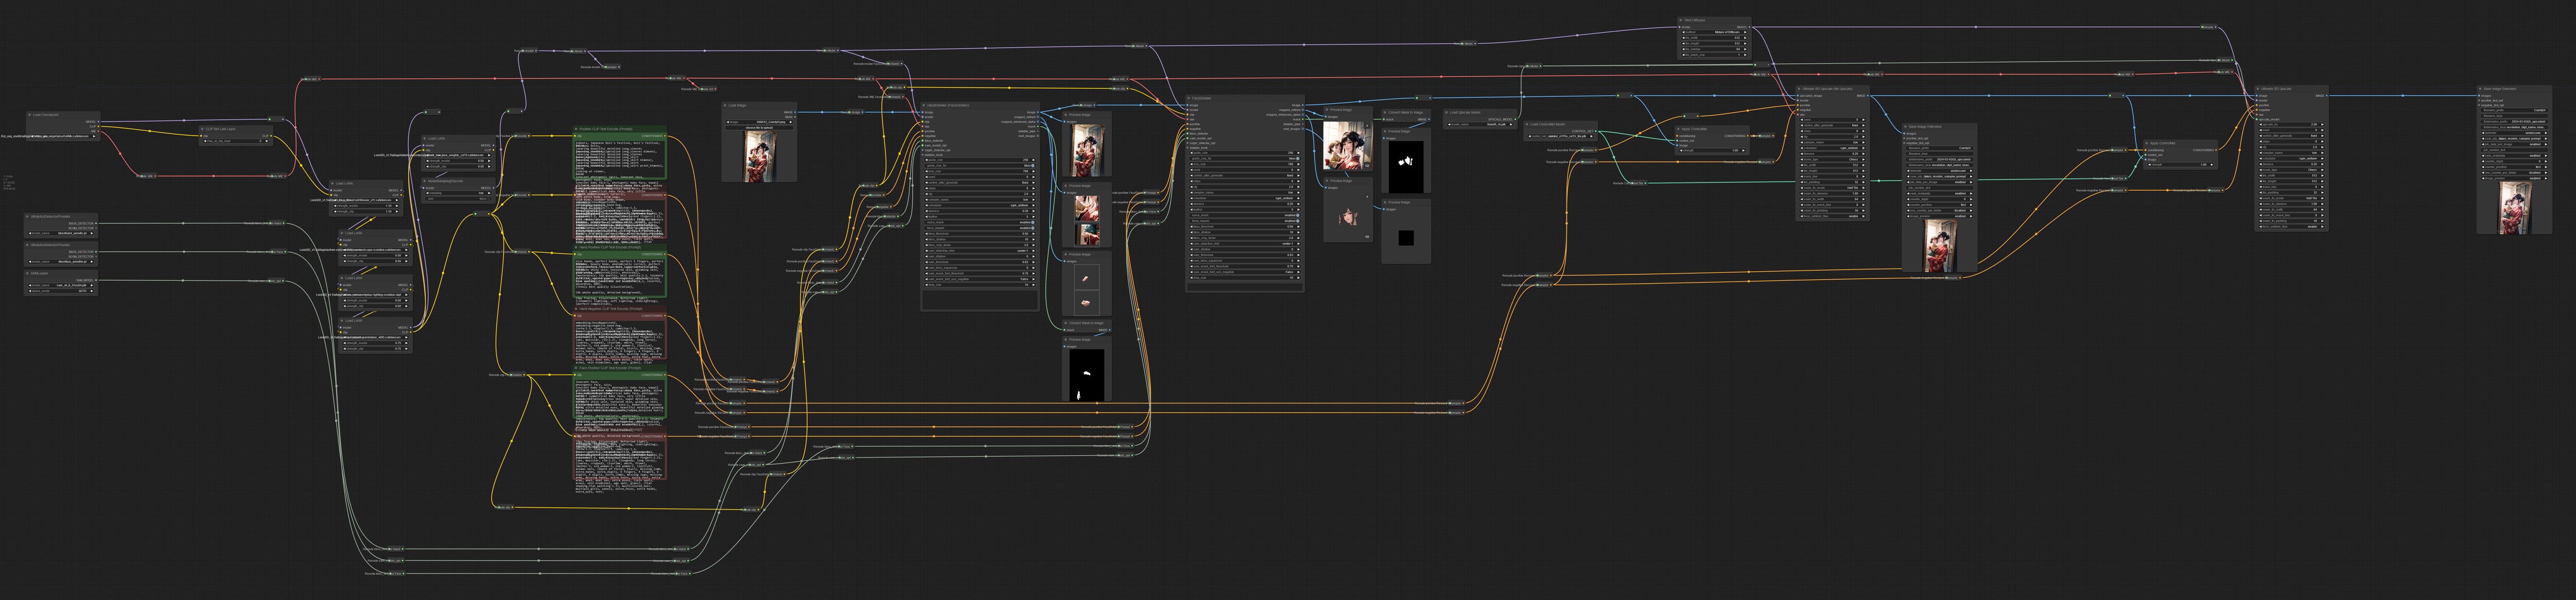Click the Ultimate SD Upscale (No Upscale) title dot

pyautogui.click(x=1799, y=89)
